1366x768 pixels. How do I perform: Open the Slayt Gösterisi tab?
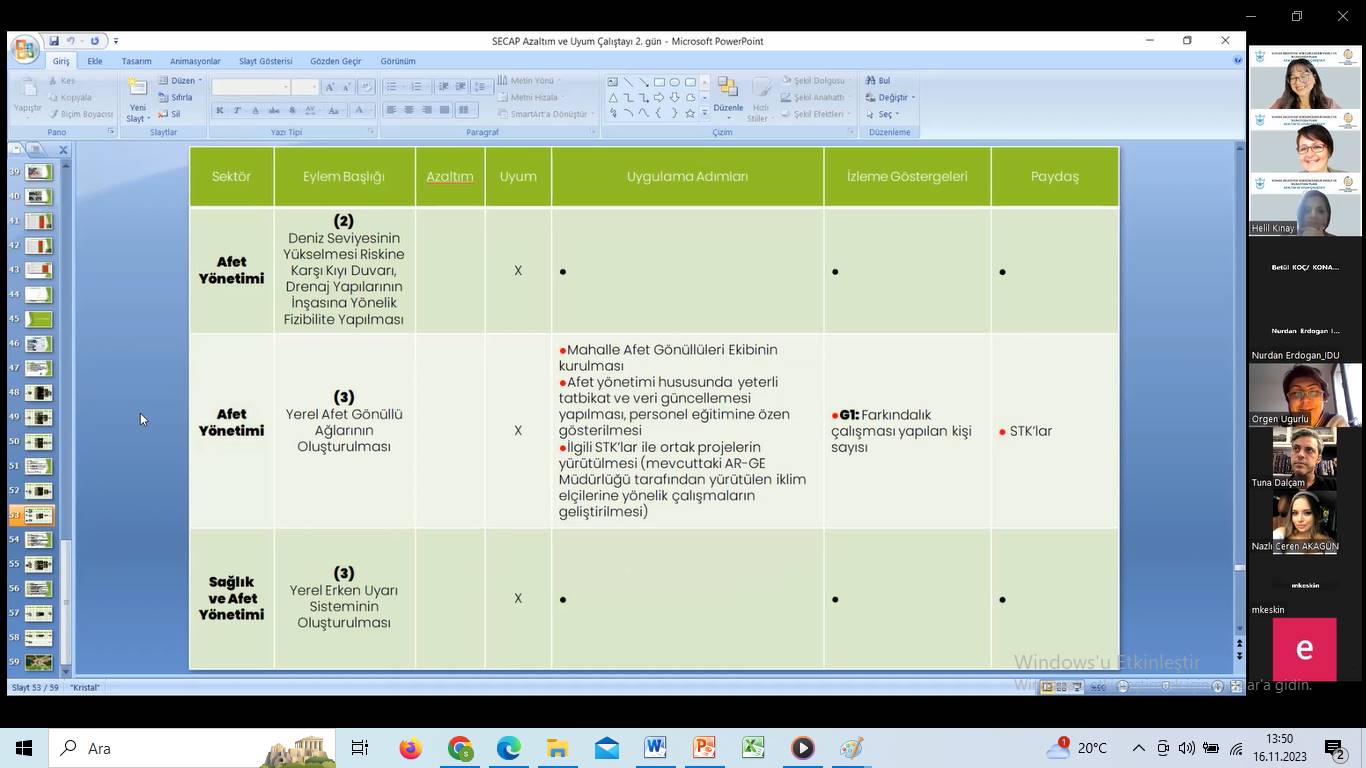tap(265, 61)
